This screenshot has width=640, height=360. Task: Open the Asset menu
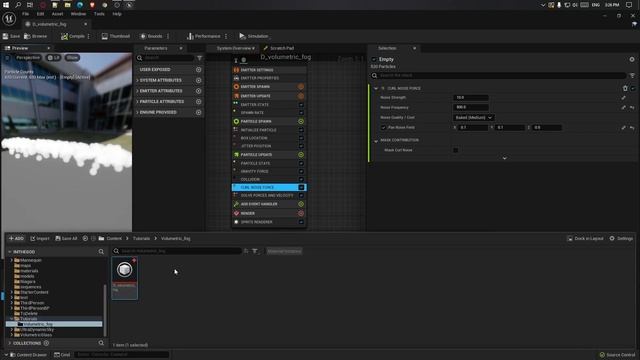[57, 14]
